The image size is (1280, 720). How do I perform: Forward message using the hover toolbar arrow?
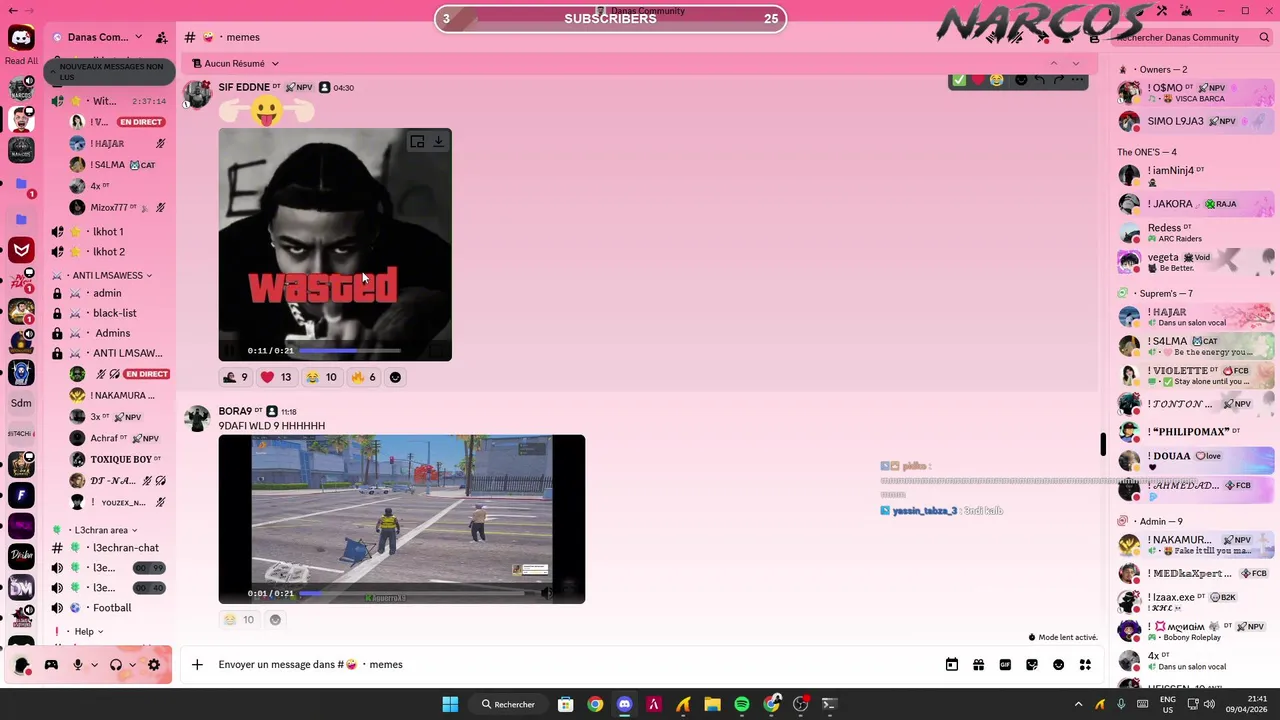(1059, 80)
